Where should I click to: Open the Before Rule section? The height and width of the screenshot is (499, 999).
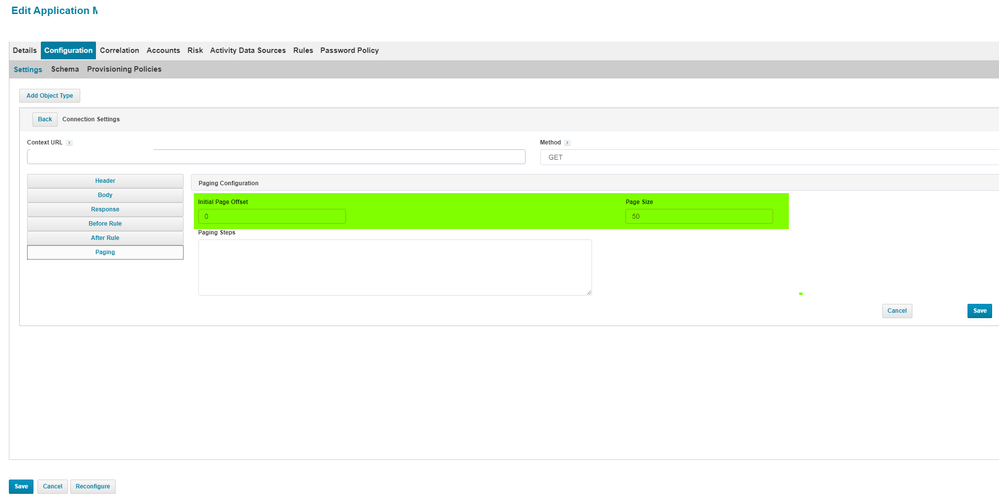click(x=105, y=224)
